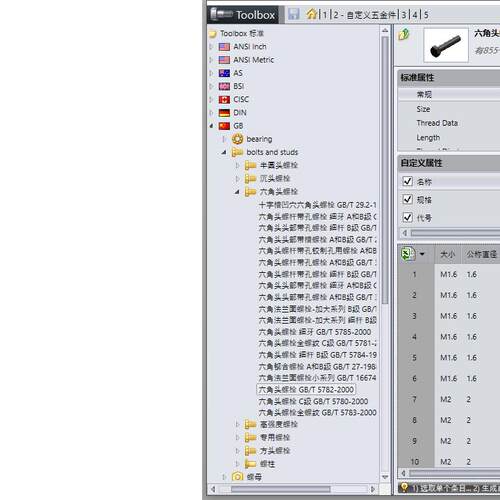The image size is (500, 500).
Task: Expand the 高强度螺栓 folder arrow
Action: (237, 424)
